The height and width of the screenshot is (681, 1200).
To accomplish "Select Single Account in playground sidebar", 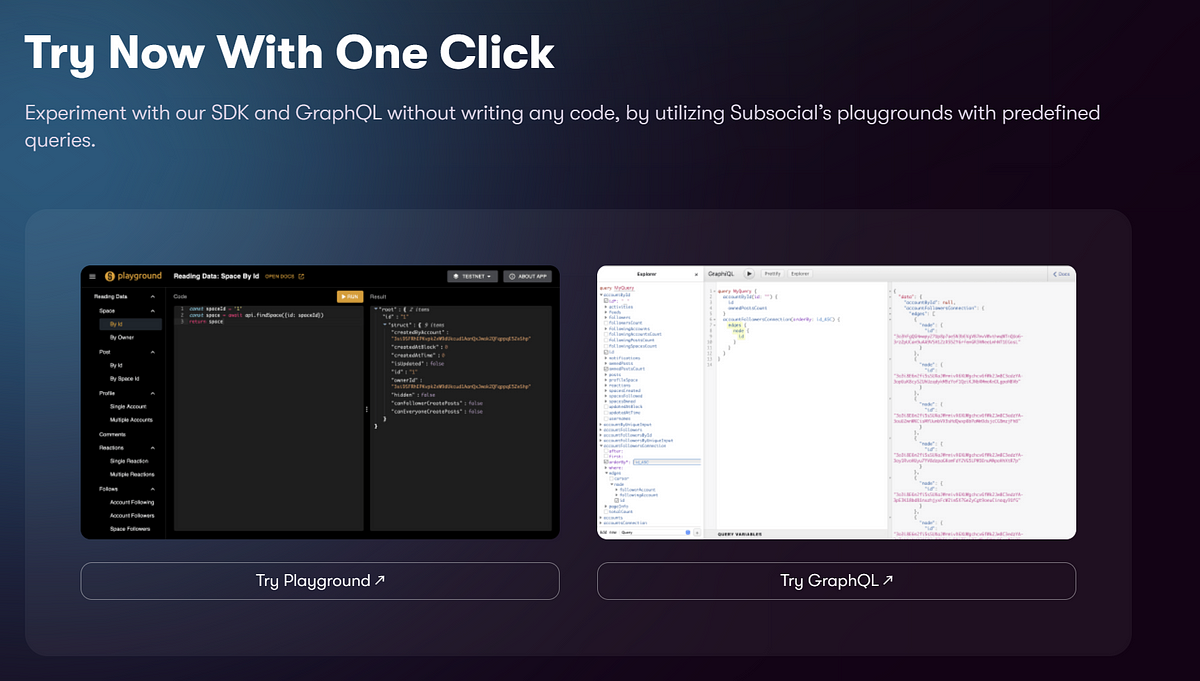I will coord(128,406).
